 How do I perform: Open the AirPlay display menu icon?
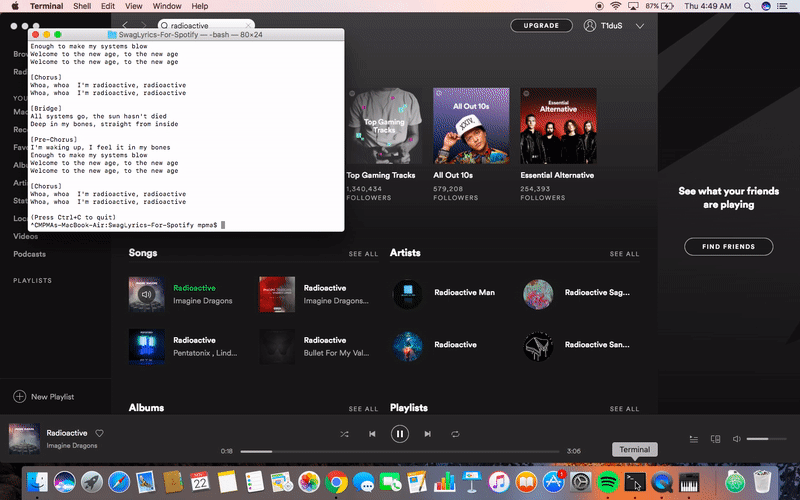click(x=633, y=6)
